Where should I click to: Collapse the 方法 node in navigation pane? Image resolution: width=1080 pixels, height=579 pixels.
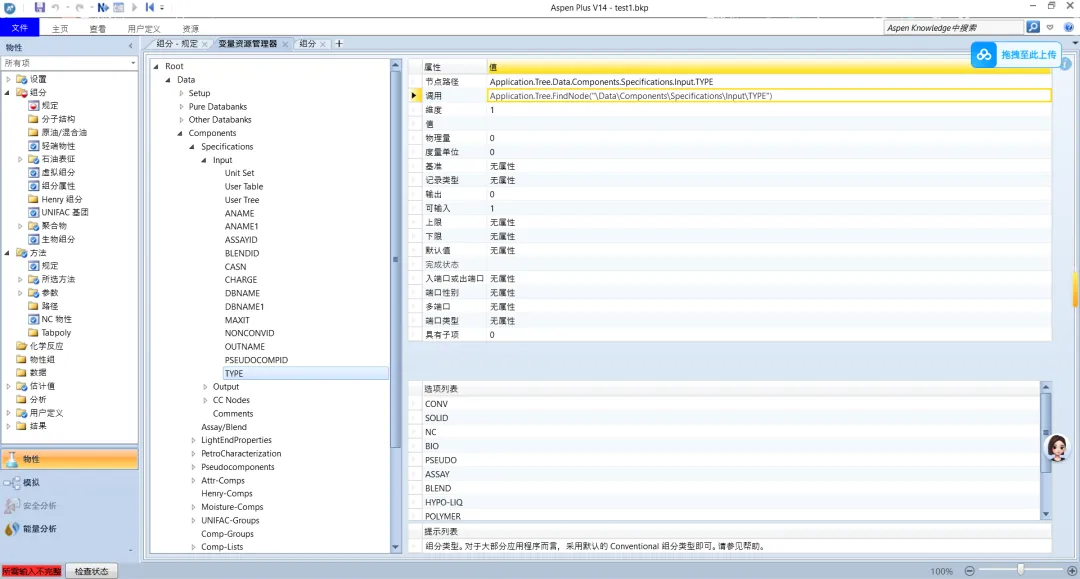8,253
